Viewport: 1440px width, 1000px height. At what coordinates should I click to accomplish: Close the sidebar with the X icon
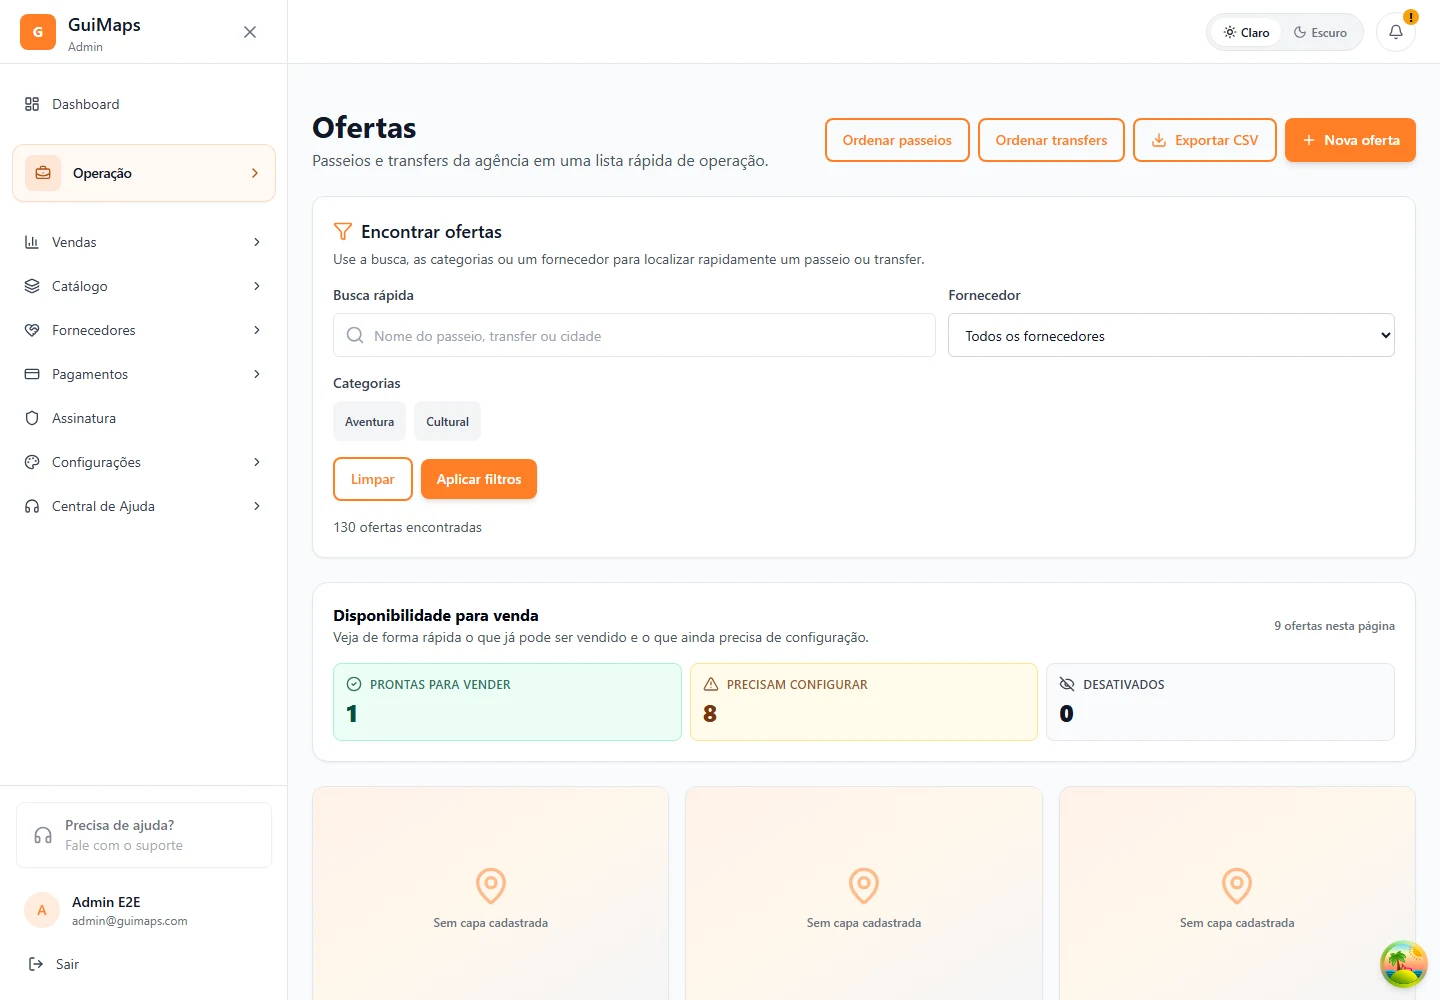coord(250,32)
